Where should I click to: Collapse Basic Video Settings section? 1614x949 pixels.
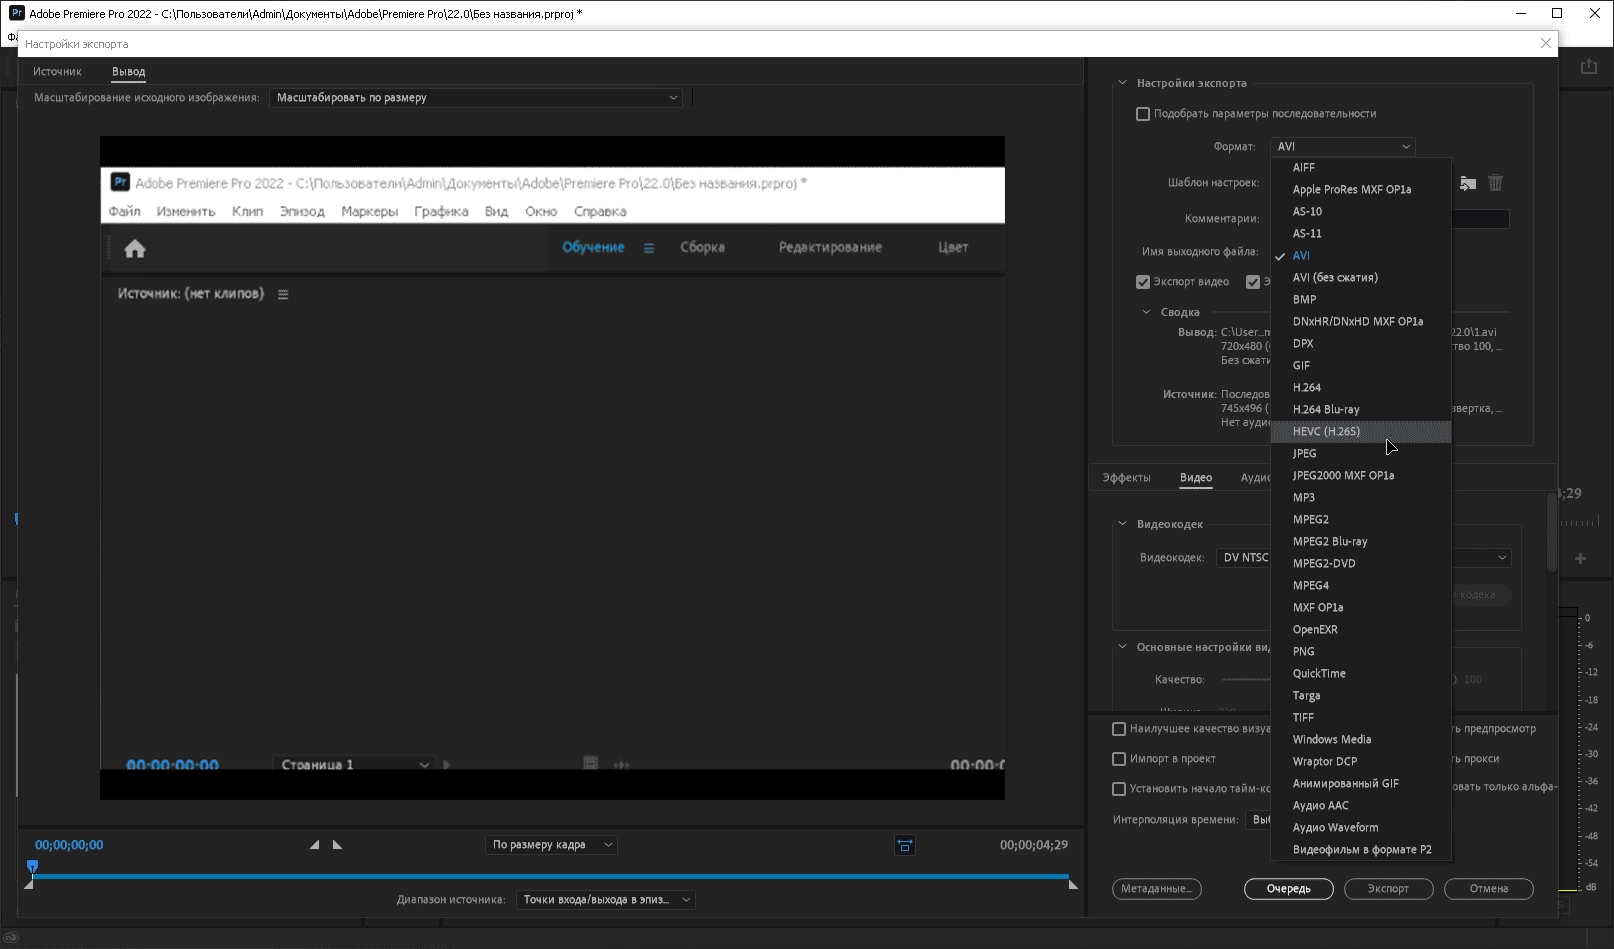(x=1123, y=647)
